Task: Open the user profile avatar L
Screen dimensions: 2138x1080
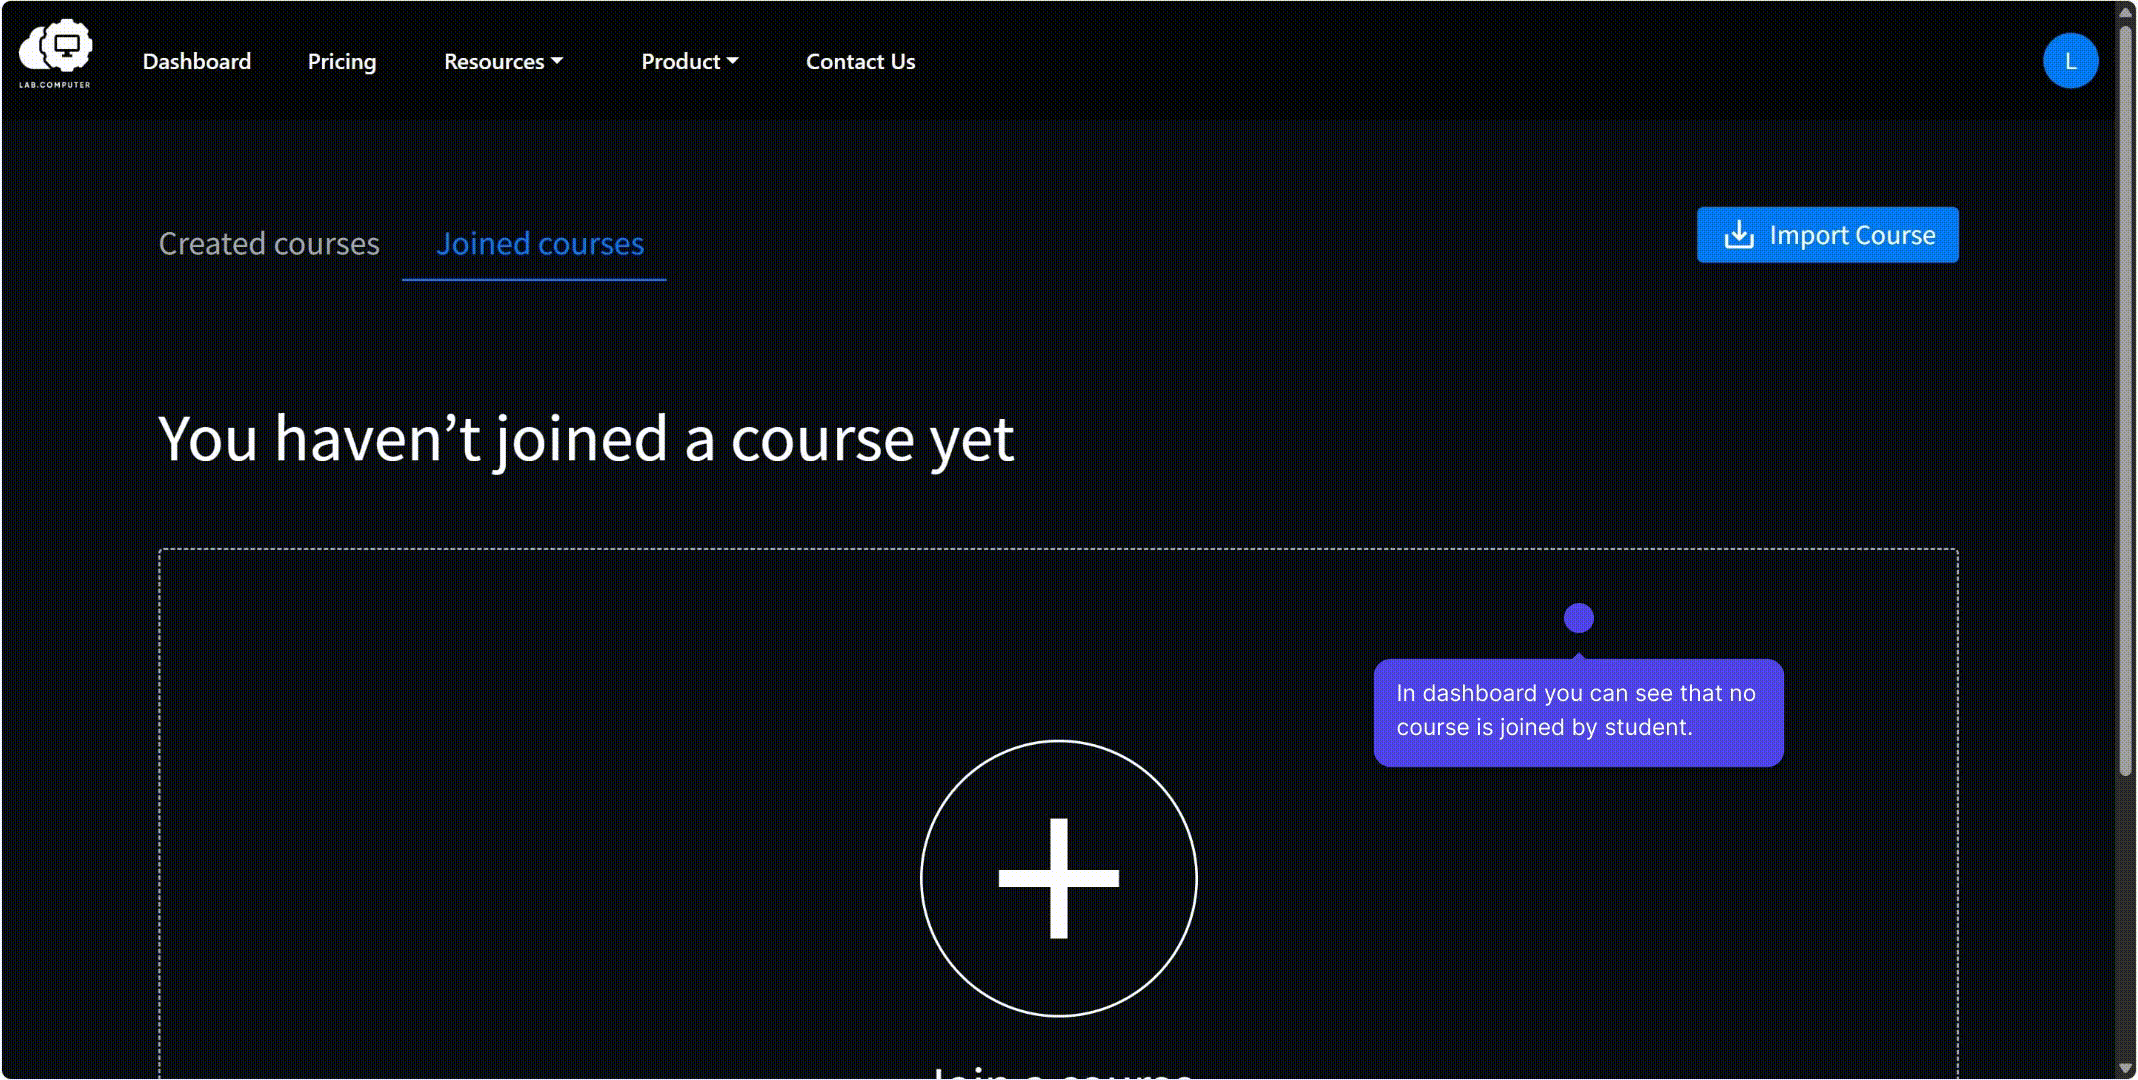Action: click(2070, 61)
